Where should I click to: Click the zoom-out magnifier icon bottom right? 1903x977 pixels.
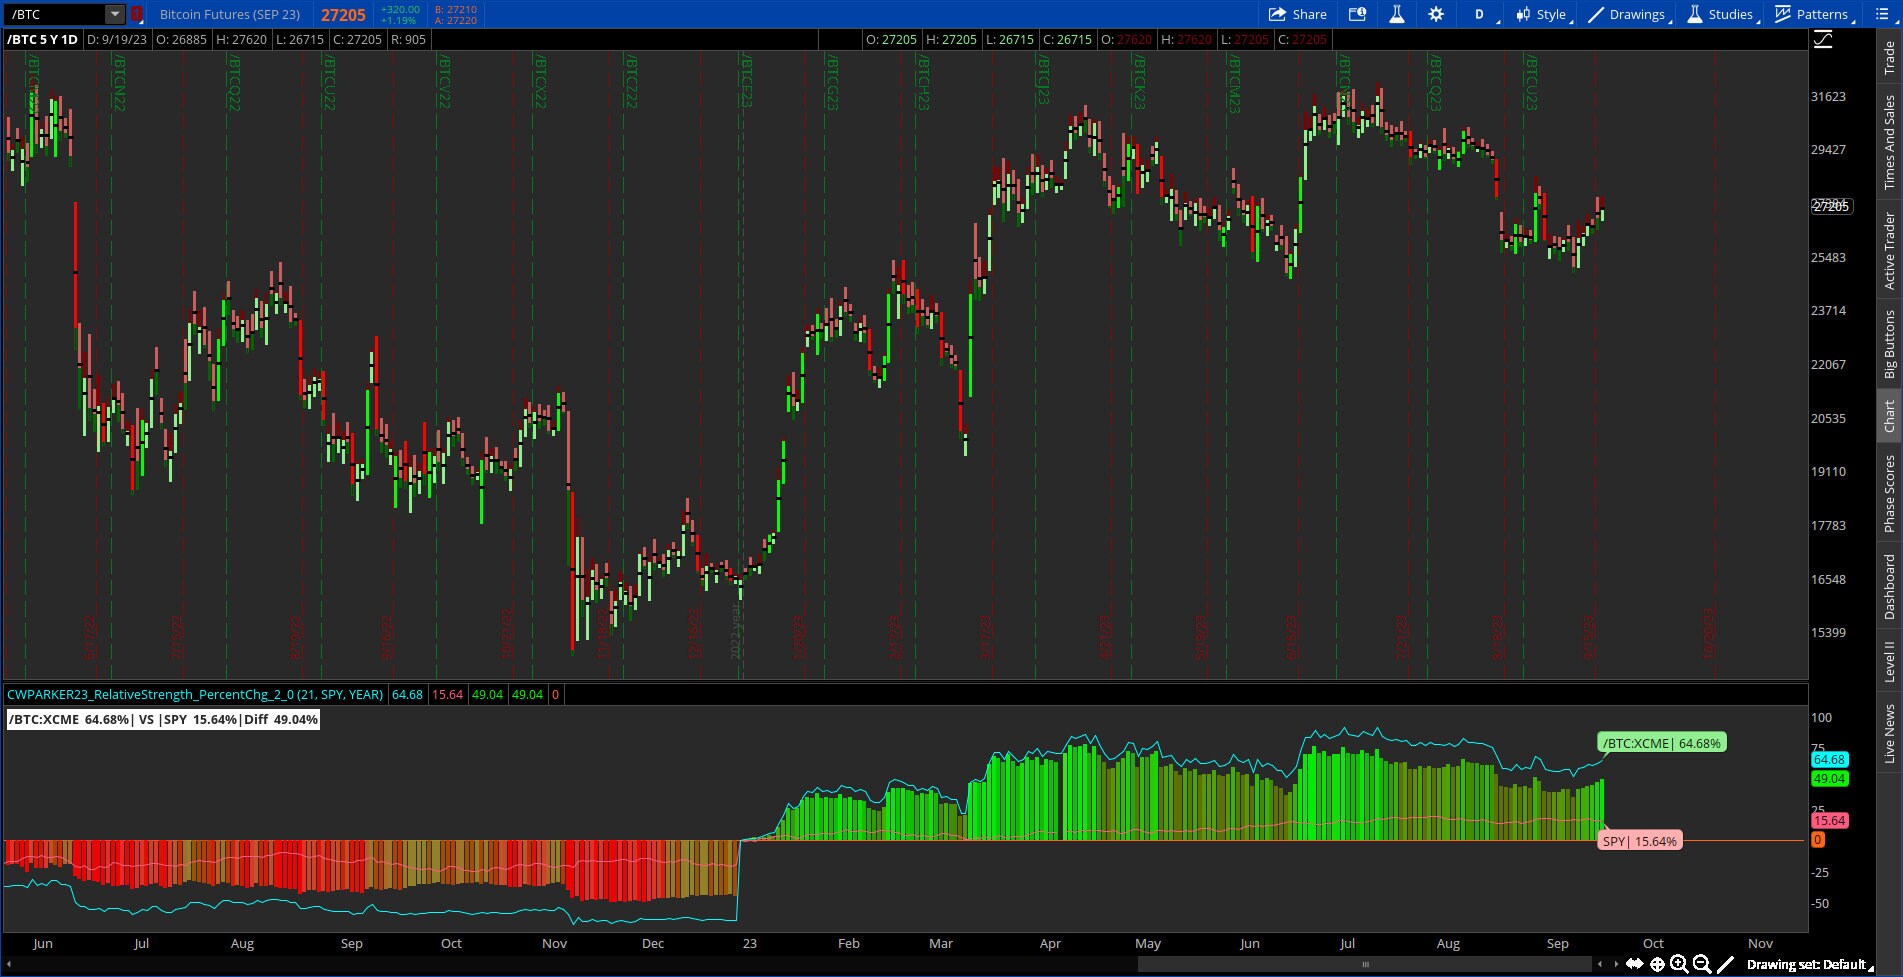[1700, 964]
